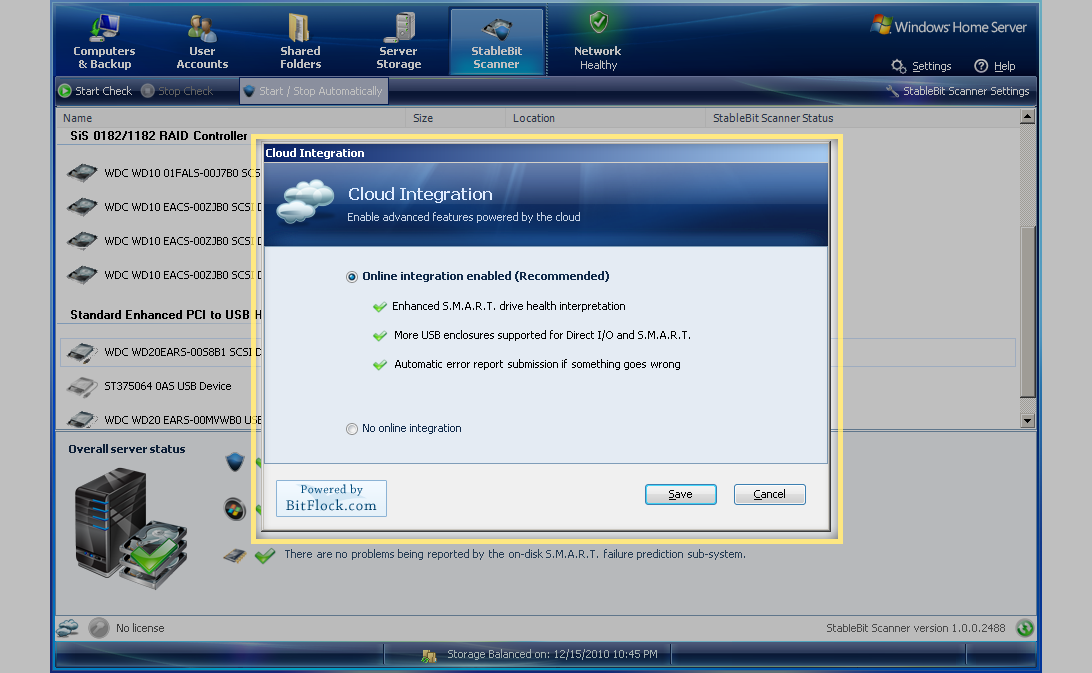Screen dimensions: 1092x673
Task: Click the cloud icon in status bar
Action: 68,628
